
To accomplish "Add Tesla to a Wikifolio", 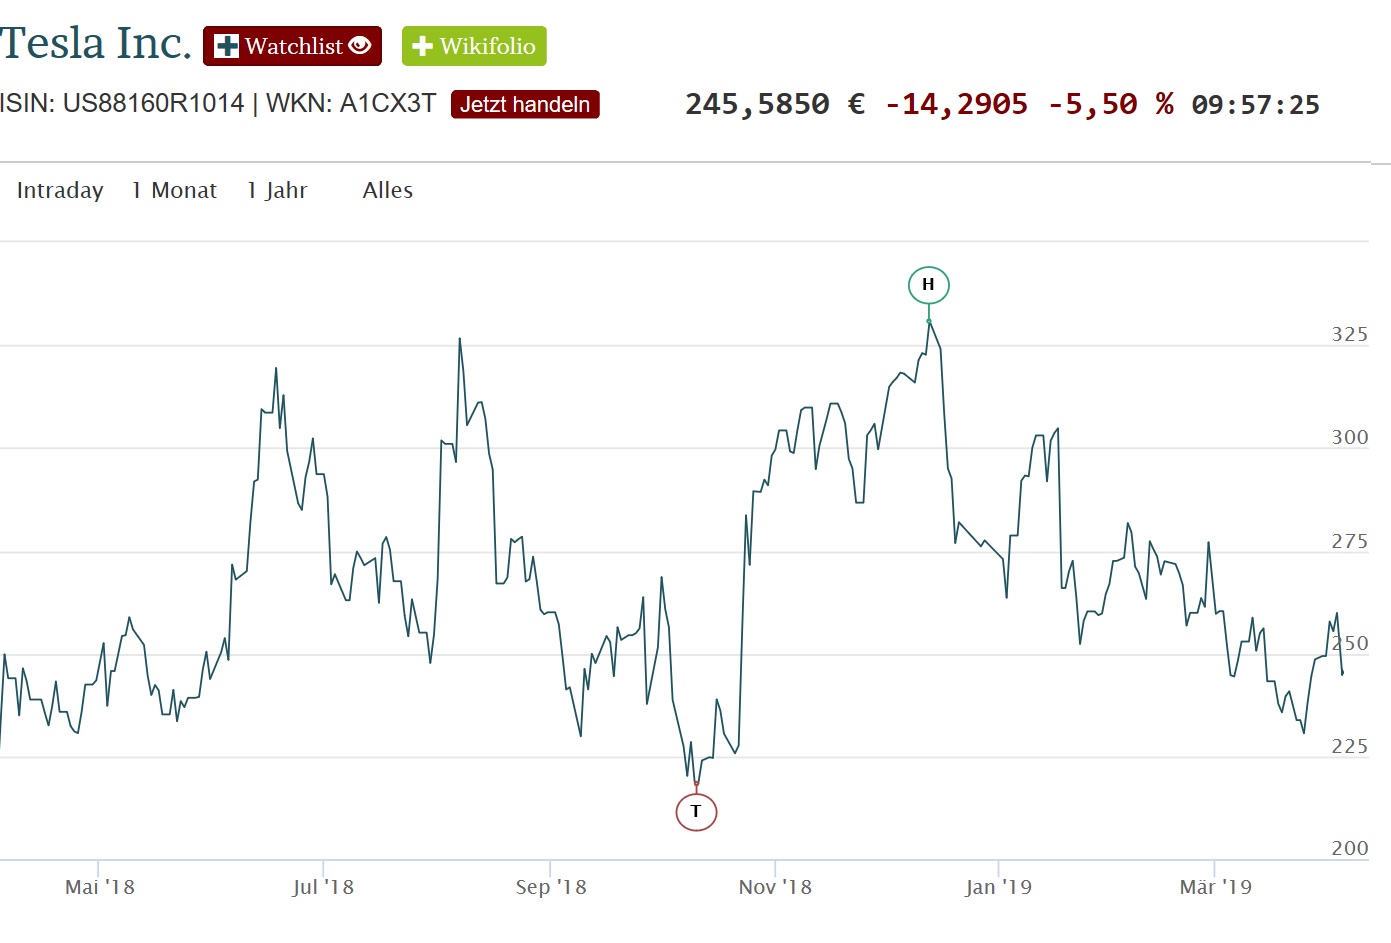I will [474, 44].
